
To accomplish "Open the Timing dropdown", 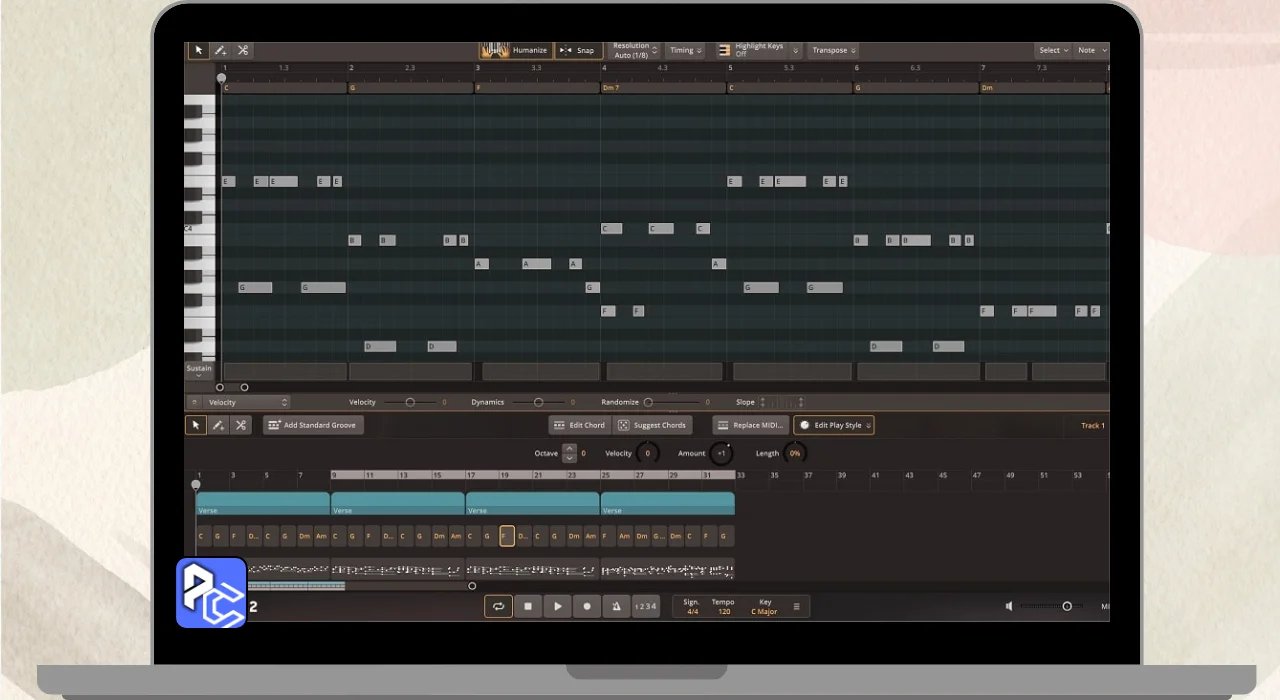I will [685, 50].
